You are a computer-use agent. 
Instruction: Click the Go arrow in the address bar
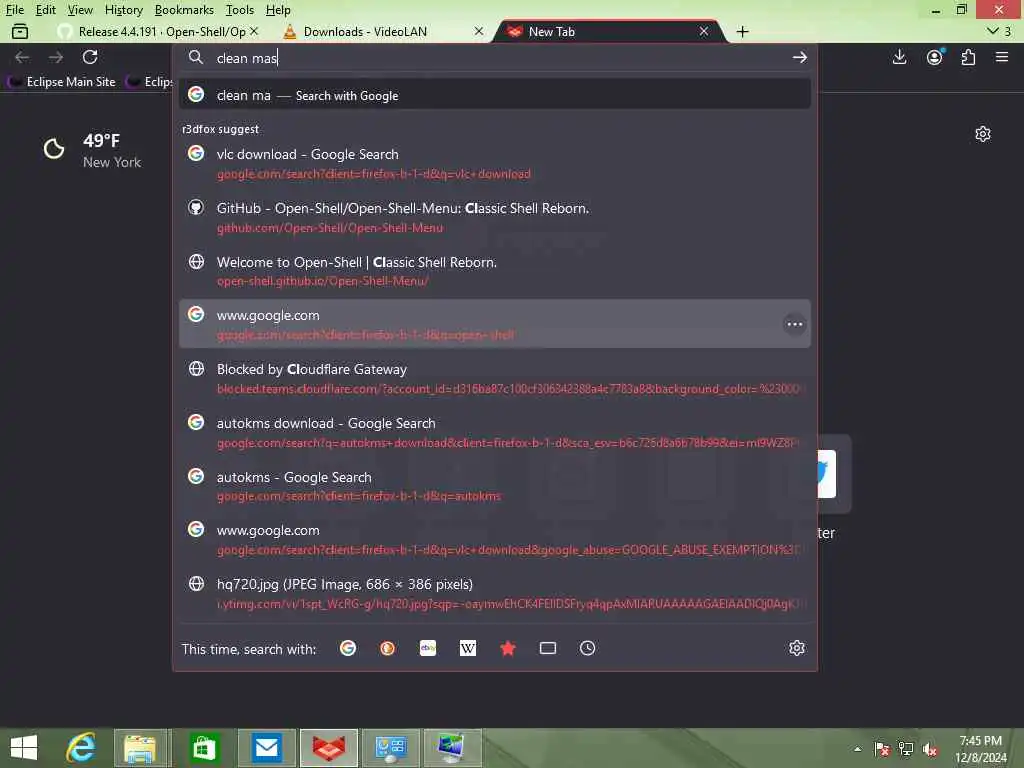(799, 57)
